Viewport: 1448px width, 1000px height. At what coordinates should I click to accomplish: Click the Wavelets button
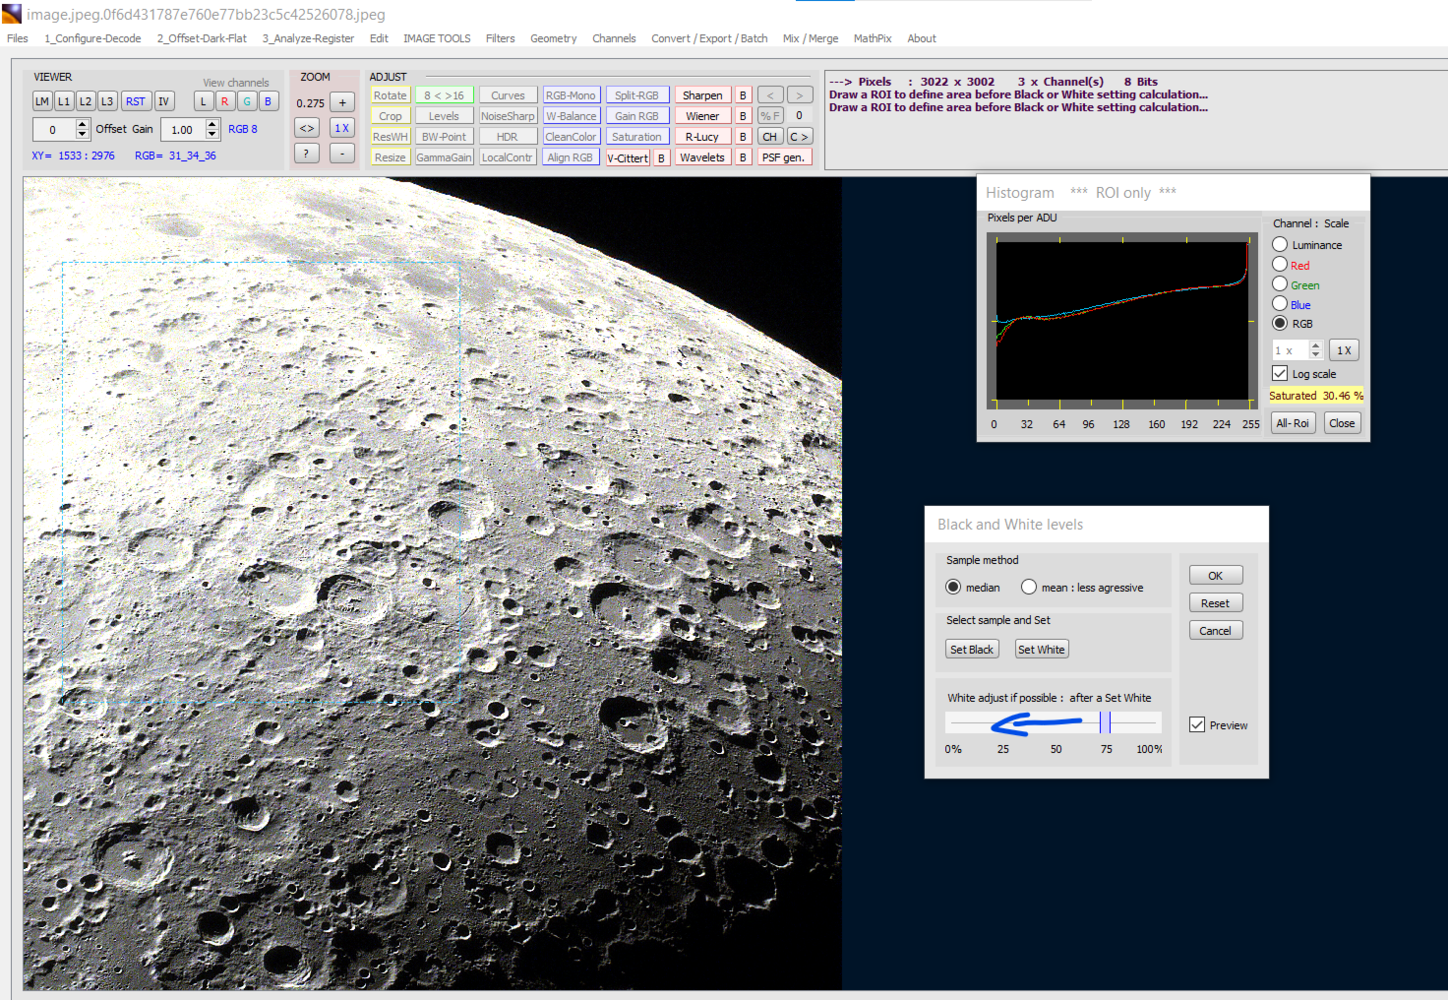pos(703,157)
